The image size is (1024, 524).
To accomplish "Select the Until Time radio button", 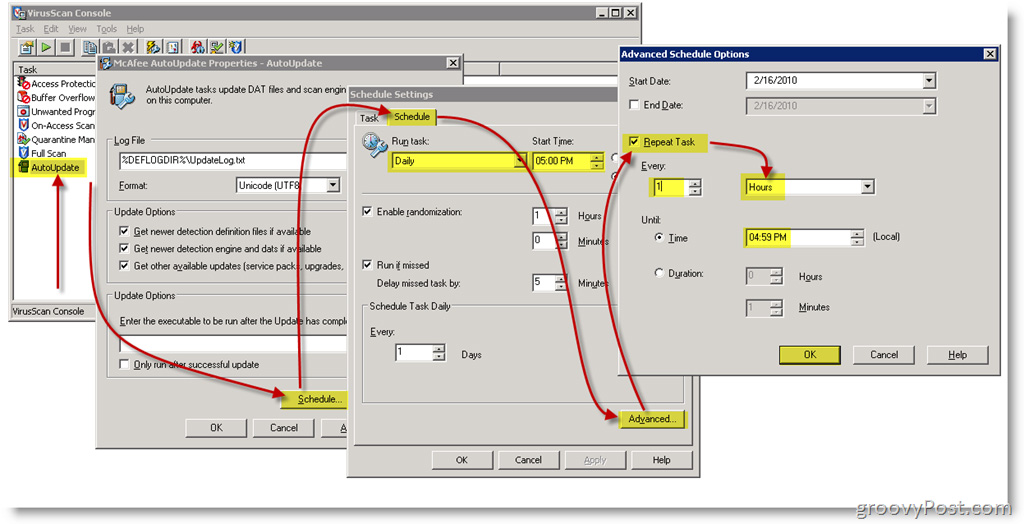I will coord(659,238).
